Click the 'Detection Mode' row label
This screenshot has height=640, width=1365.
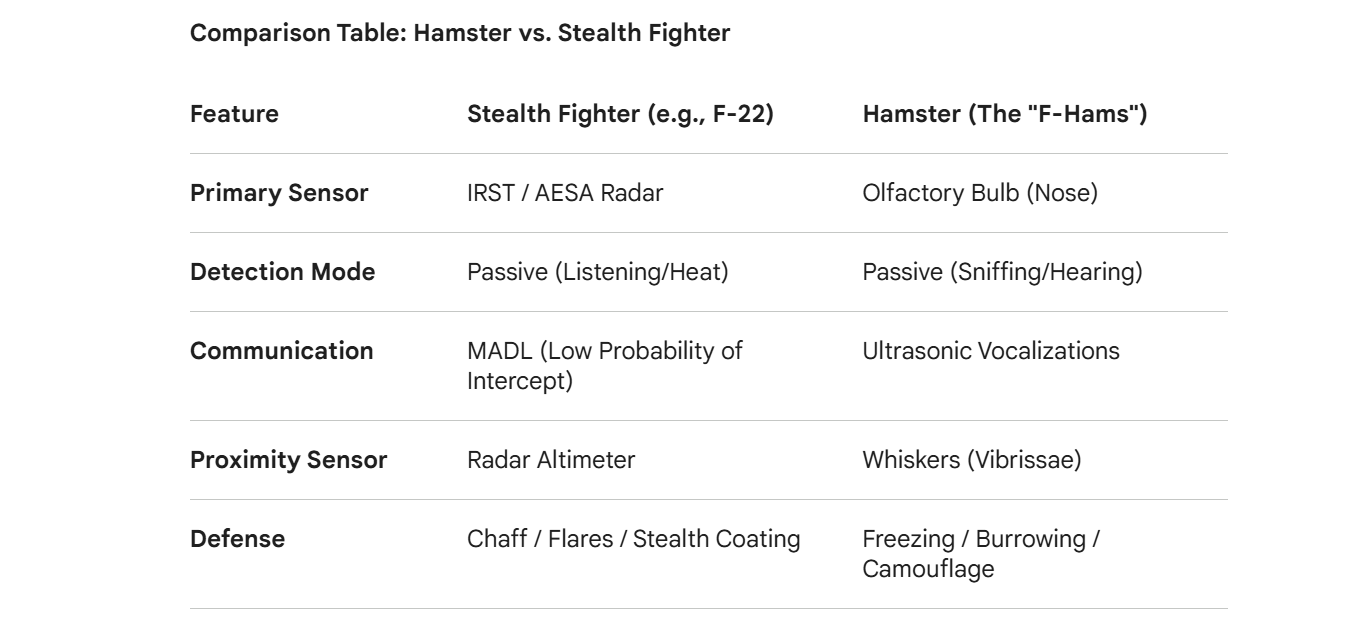(x=282, y=271)
